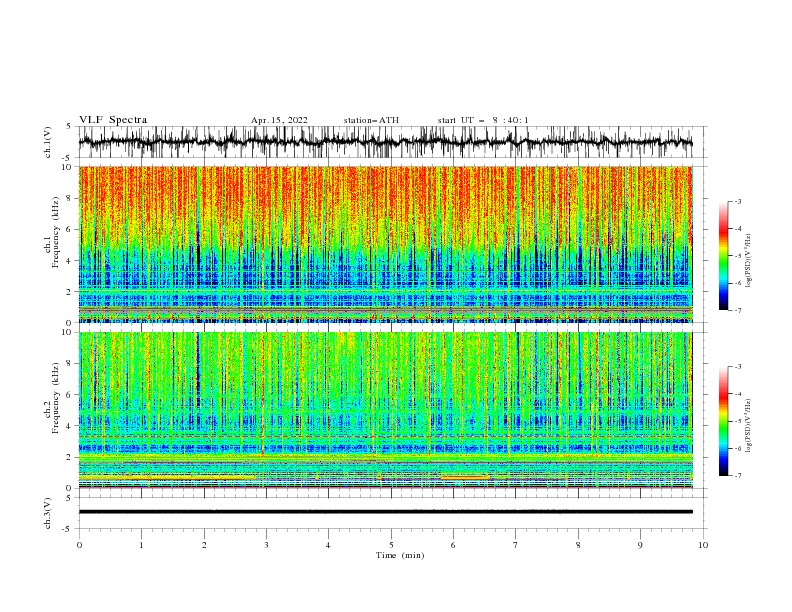Screen dimensions: 792x612
Task: Select ch.1 "Frequency (kHz)" axis label
Action: [55, 232]
